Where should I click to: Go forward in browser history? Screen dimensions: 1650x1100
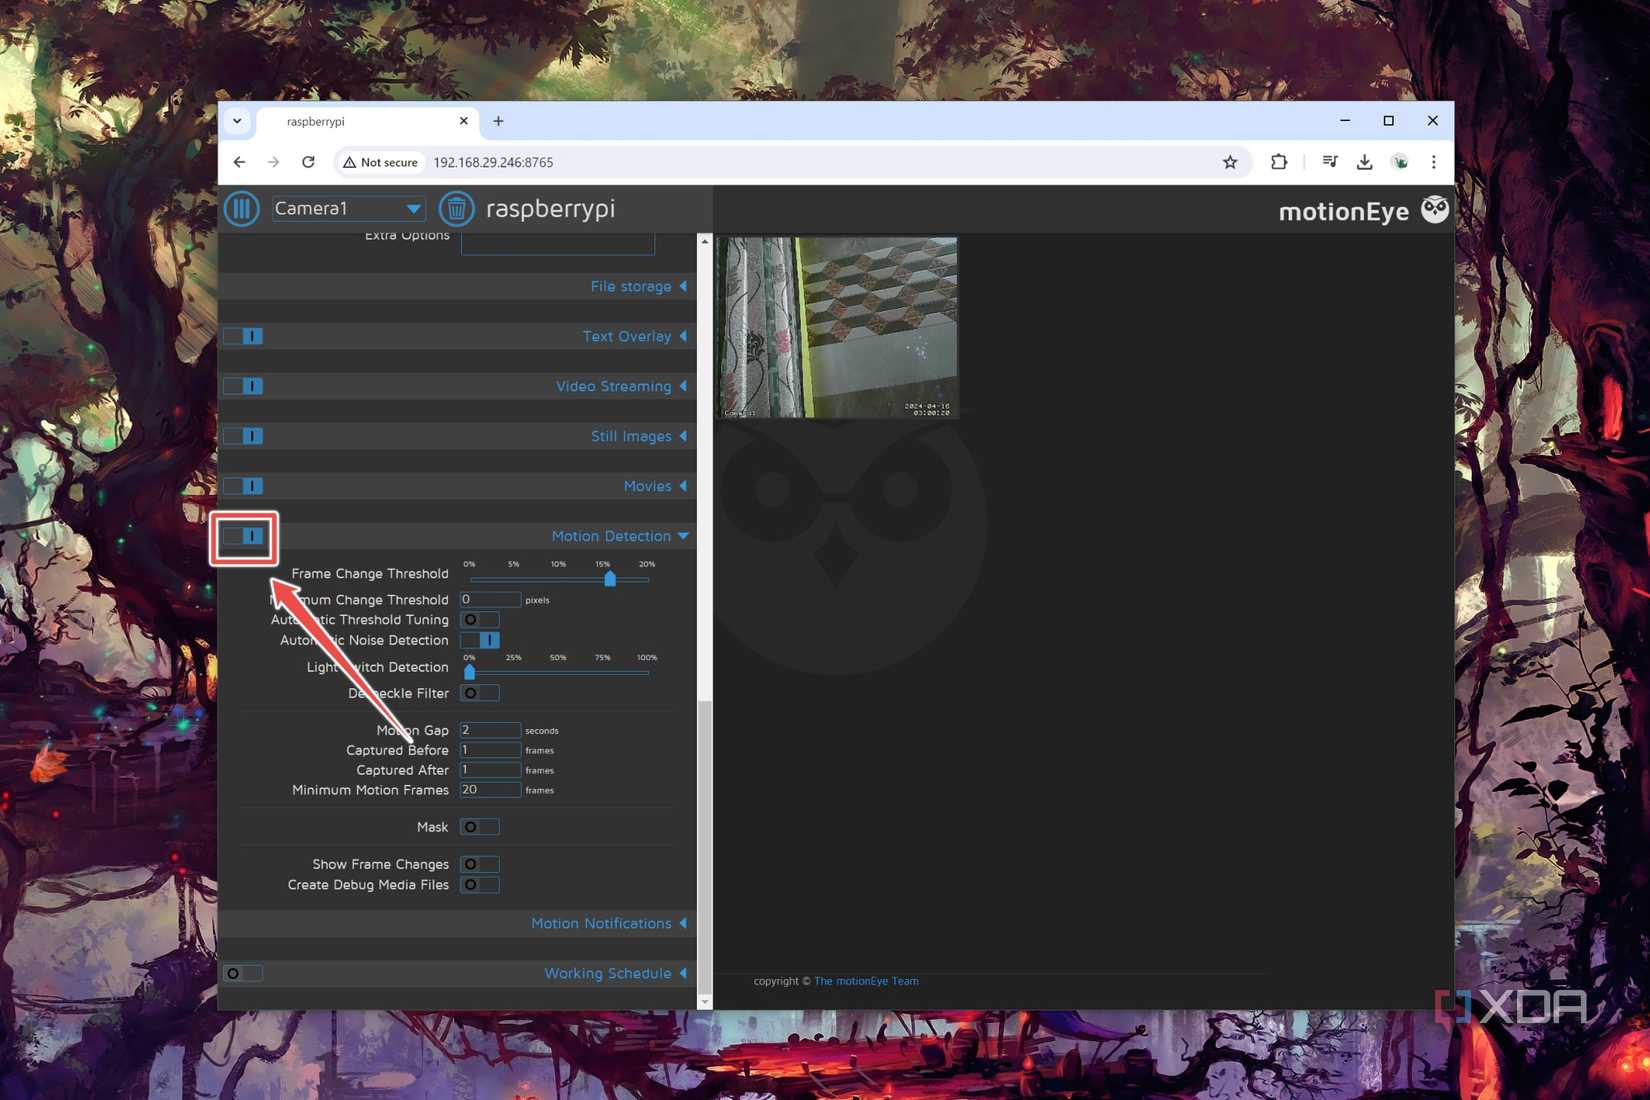coord(273,162)
